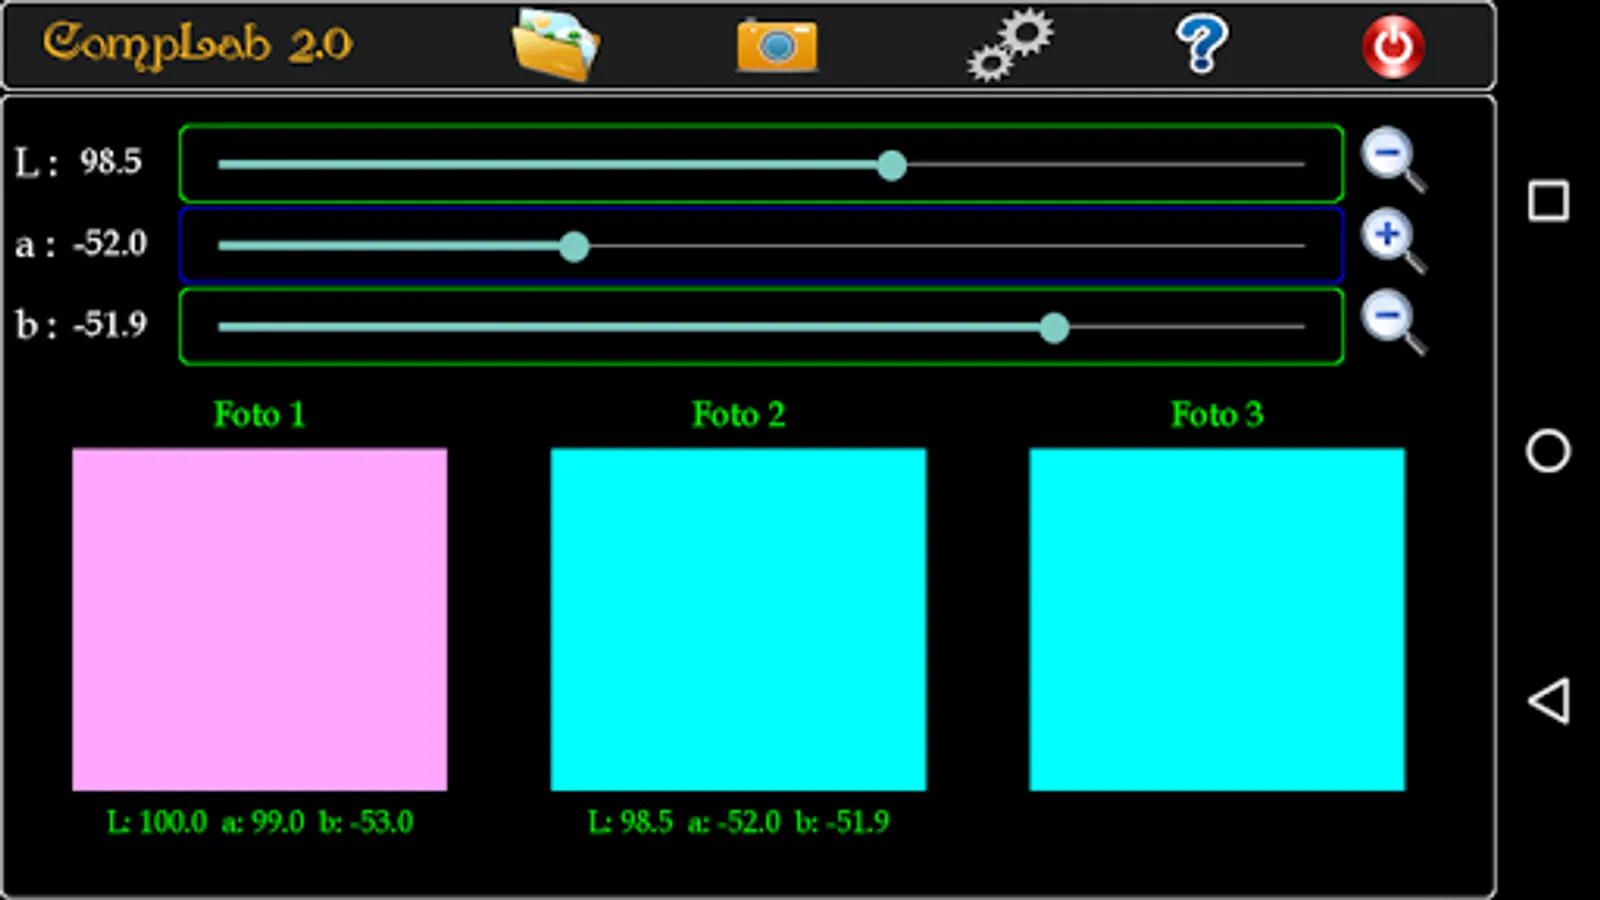Click the b channel slider handle

1054,327
